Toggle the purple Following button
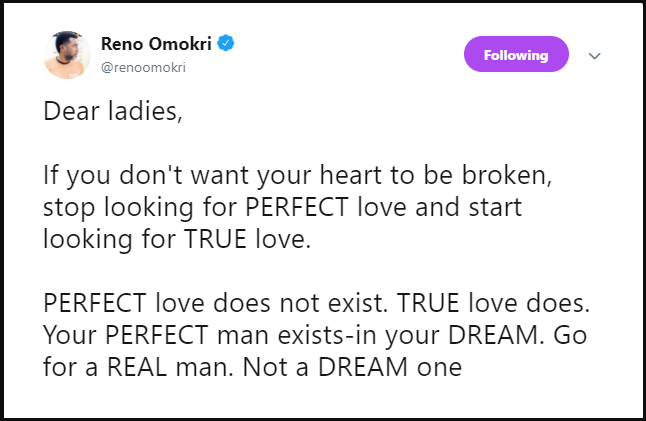Image resolution: width=646 pixels, height=421 pixels. point(516,54)
